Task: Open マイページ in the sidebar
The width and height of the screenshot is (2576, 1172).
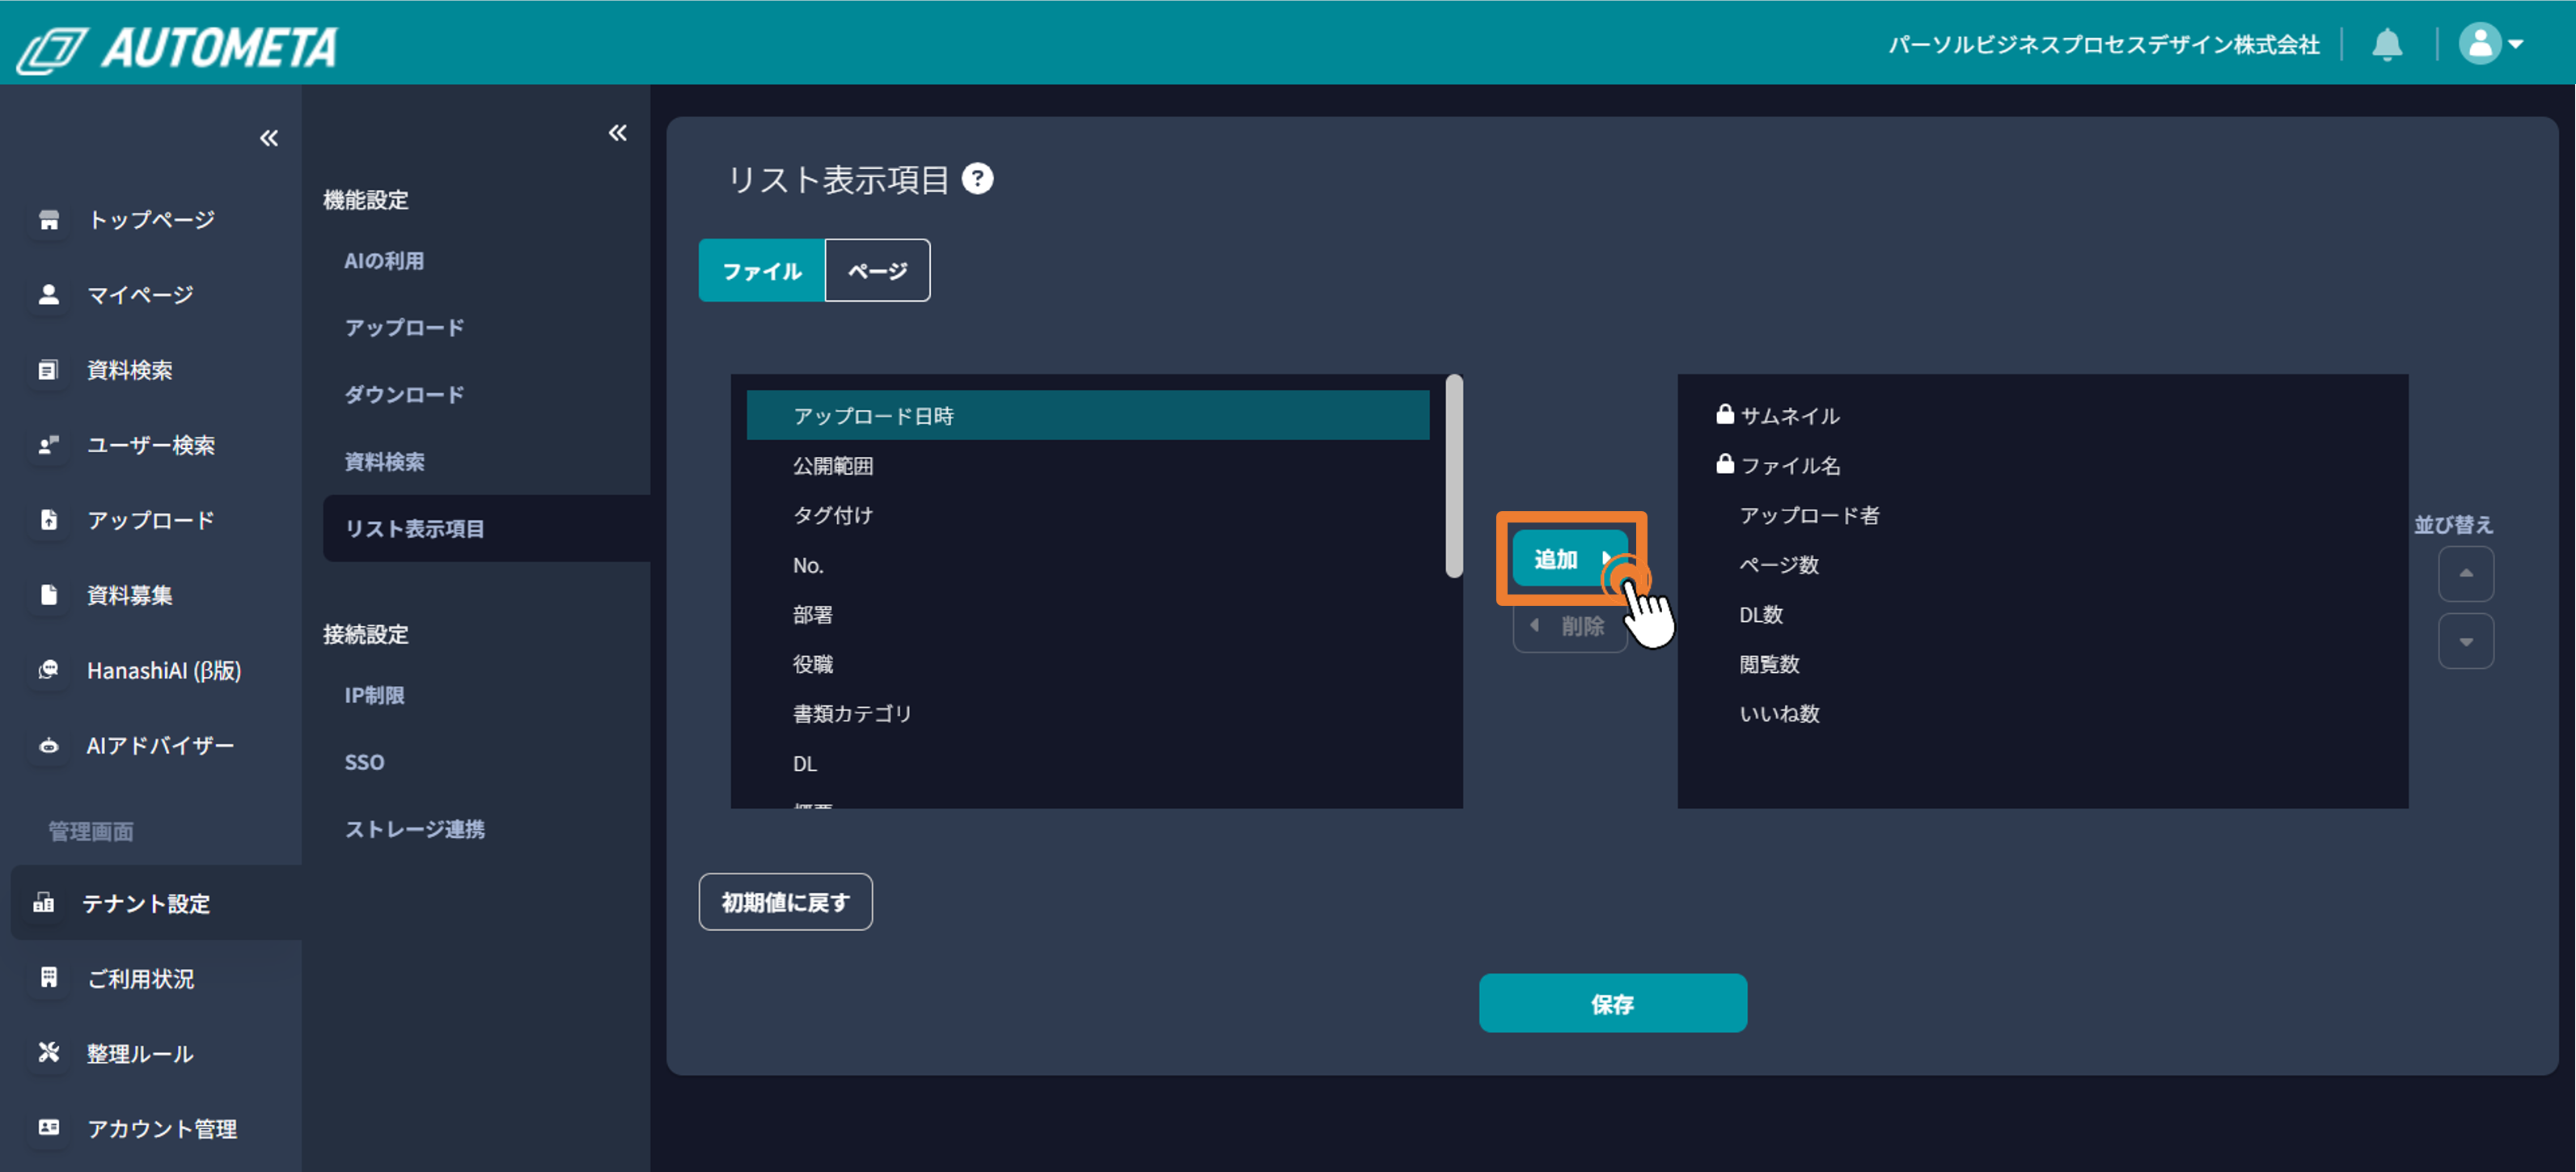Action: point(140,295)
